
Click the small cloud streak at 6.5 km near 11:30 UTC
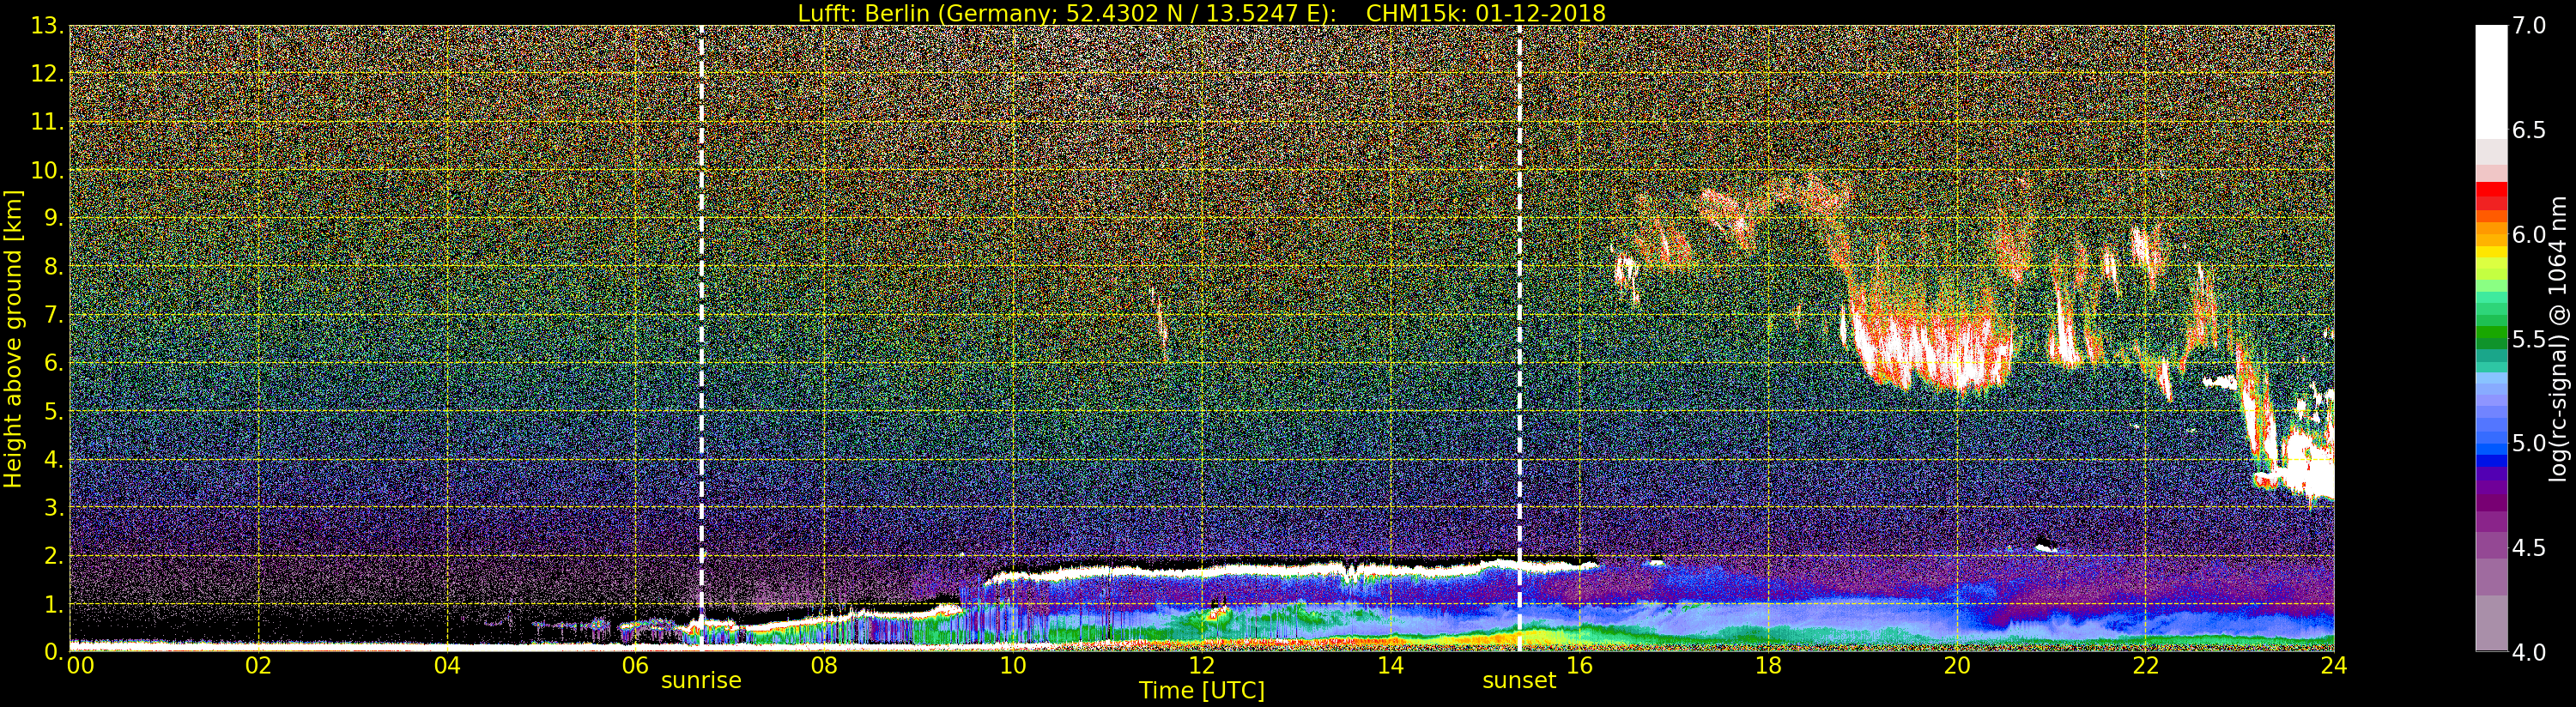point(1159,323)
